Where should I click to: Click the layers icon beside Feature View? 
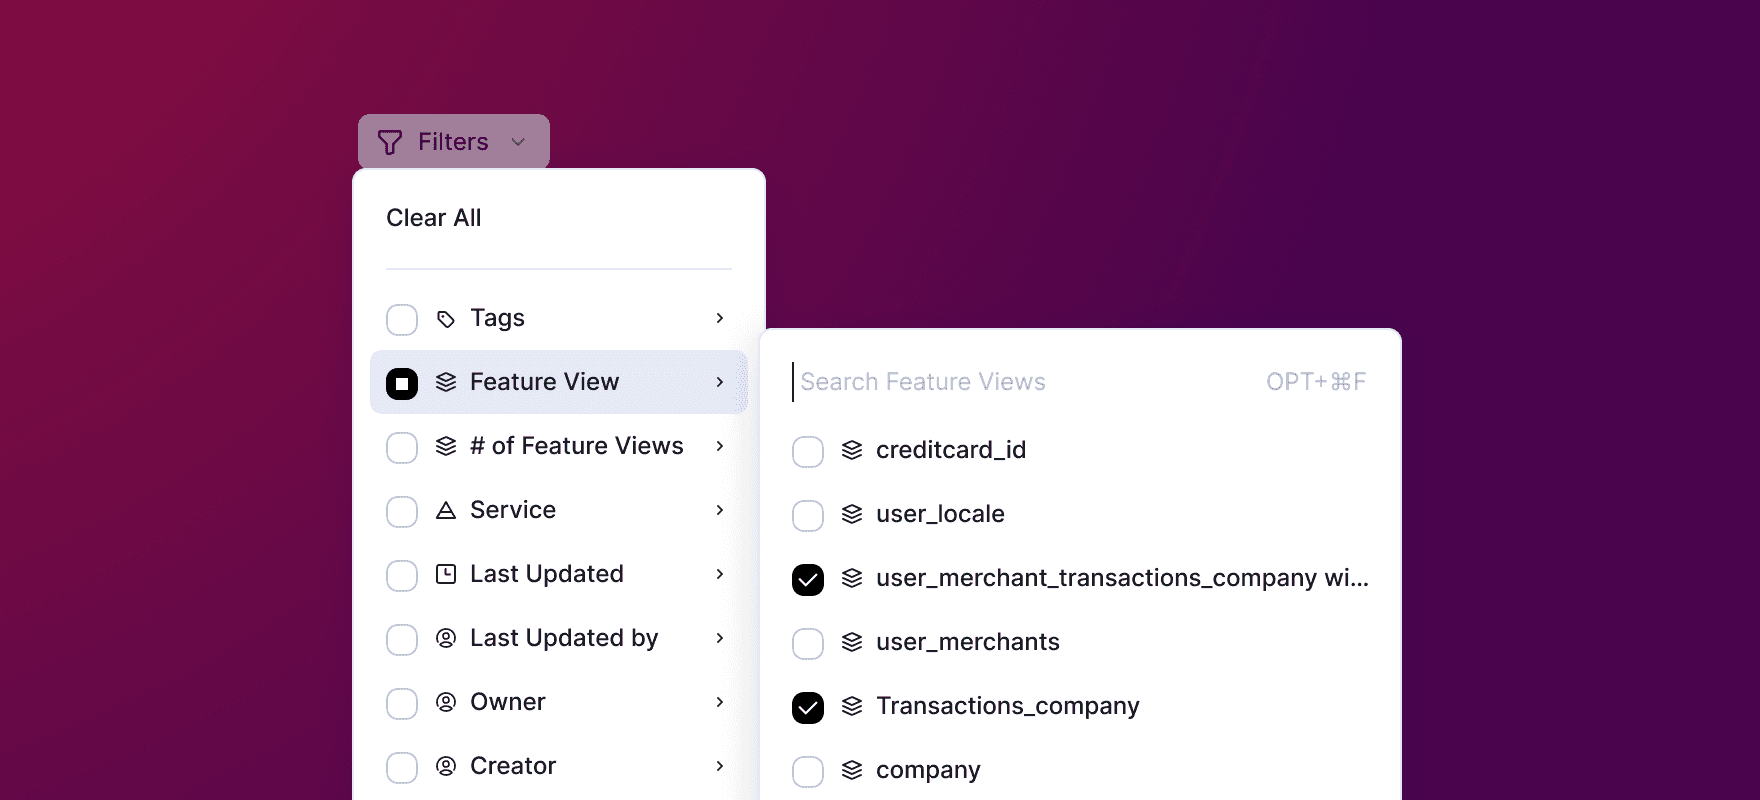tap(446, 382)
